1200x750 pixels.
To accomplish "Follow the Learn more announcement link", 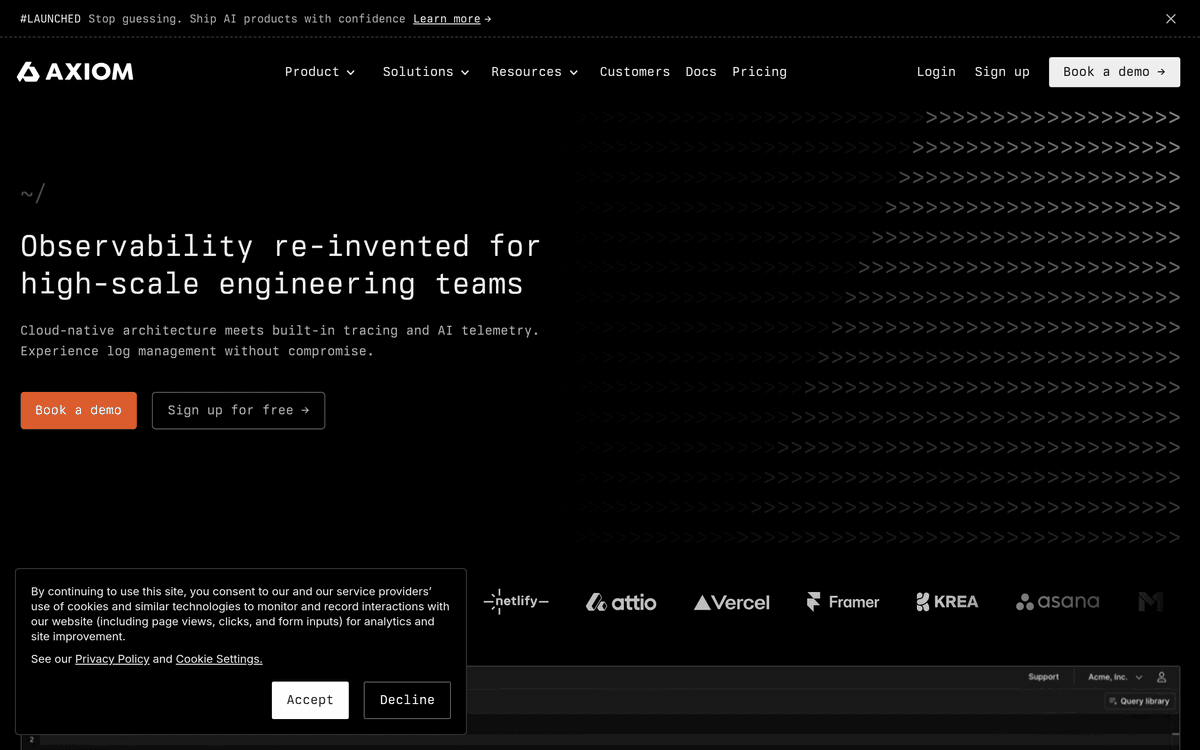I will [x=446, y=18].
